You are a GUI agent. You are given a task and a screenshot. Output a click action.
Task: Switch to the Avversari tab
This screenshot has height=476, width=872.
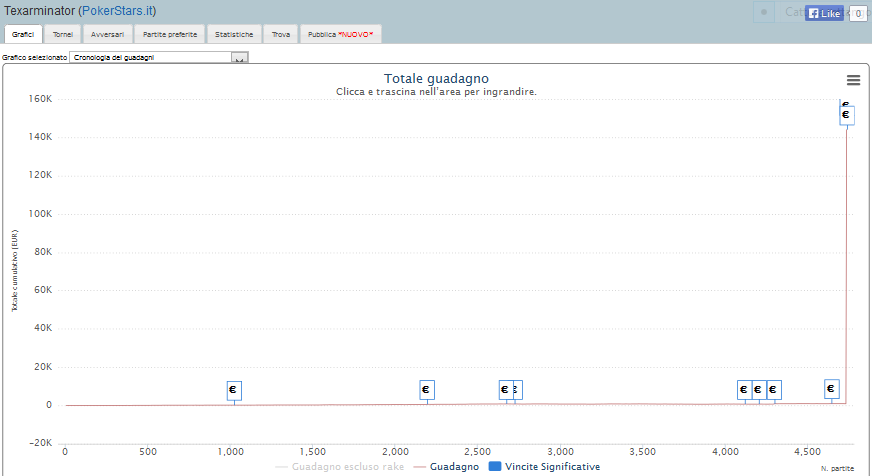coord(107,34)
